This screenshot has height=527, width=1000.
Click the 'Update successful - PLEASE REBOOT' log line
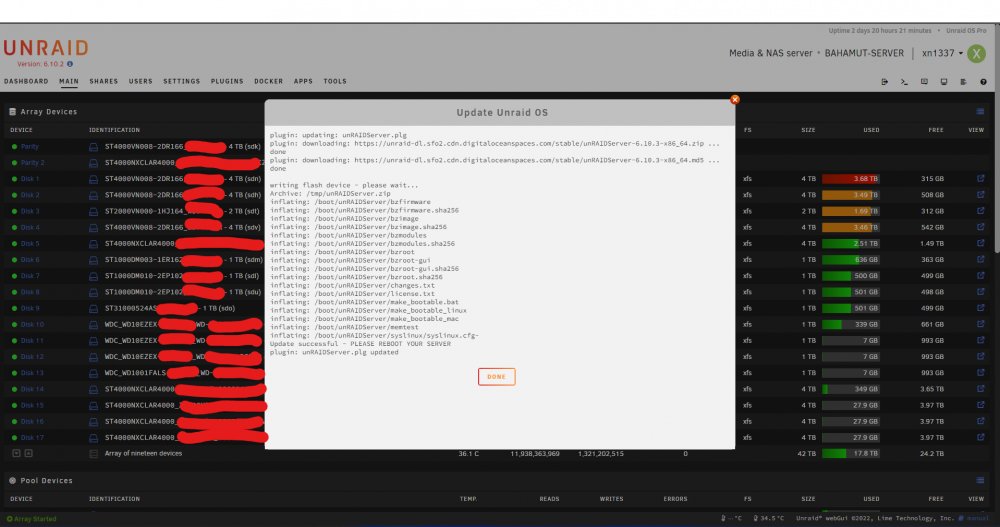[x=360, y=344]
